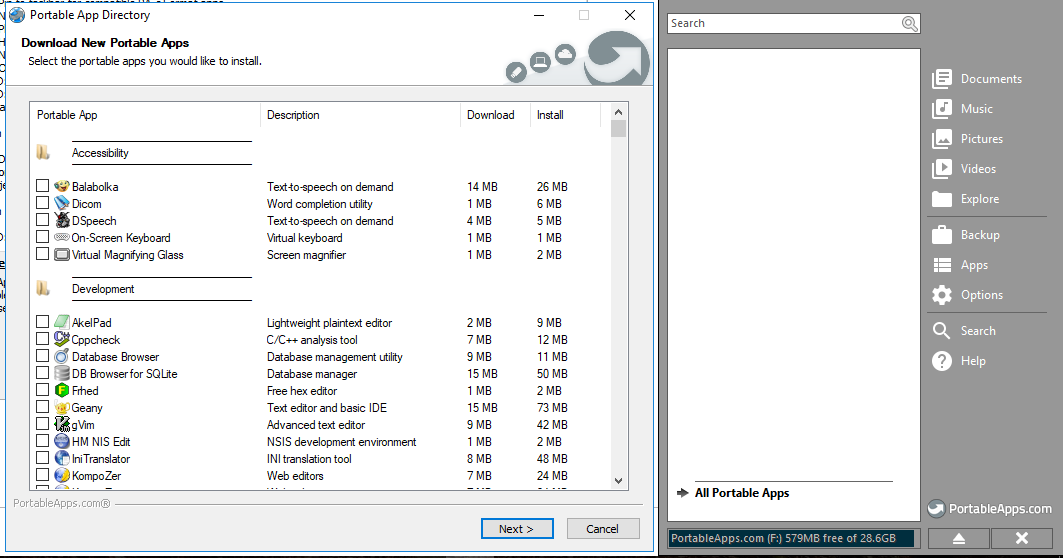Select the Accessibility category heading
The width and height of the screenshot is (1063, 558).
[x=100, y=153]
